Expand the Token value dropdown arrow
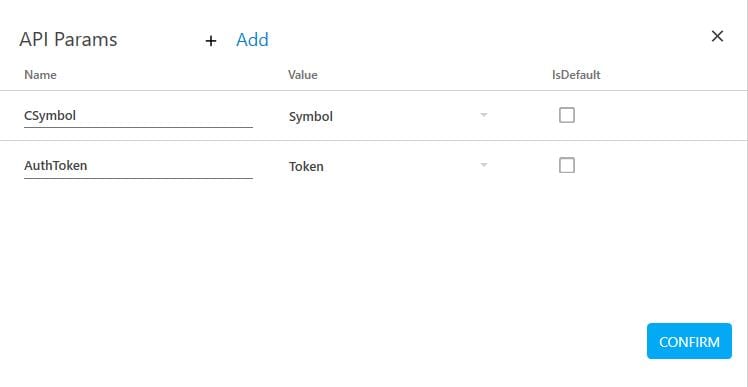The image size is (748, 387). pos(484,165)
